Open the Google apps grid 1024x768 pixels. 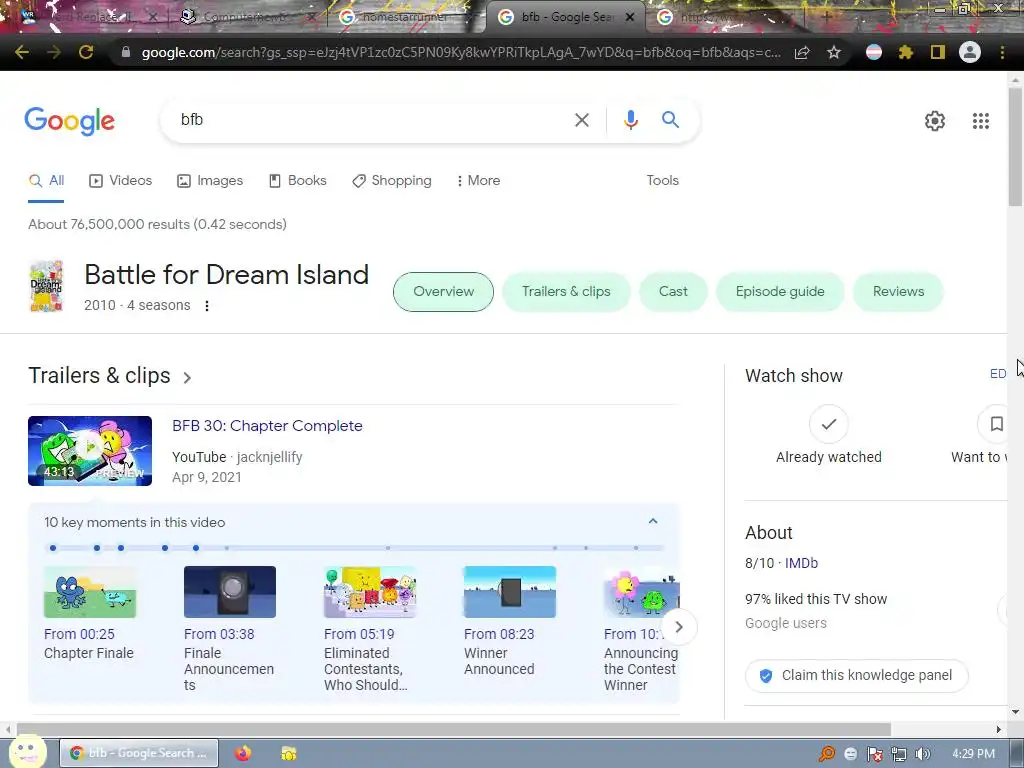[981, 121]
